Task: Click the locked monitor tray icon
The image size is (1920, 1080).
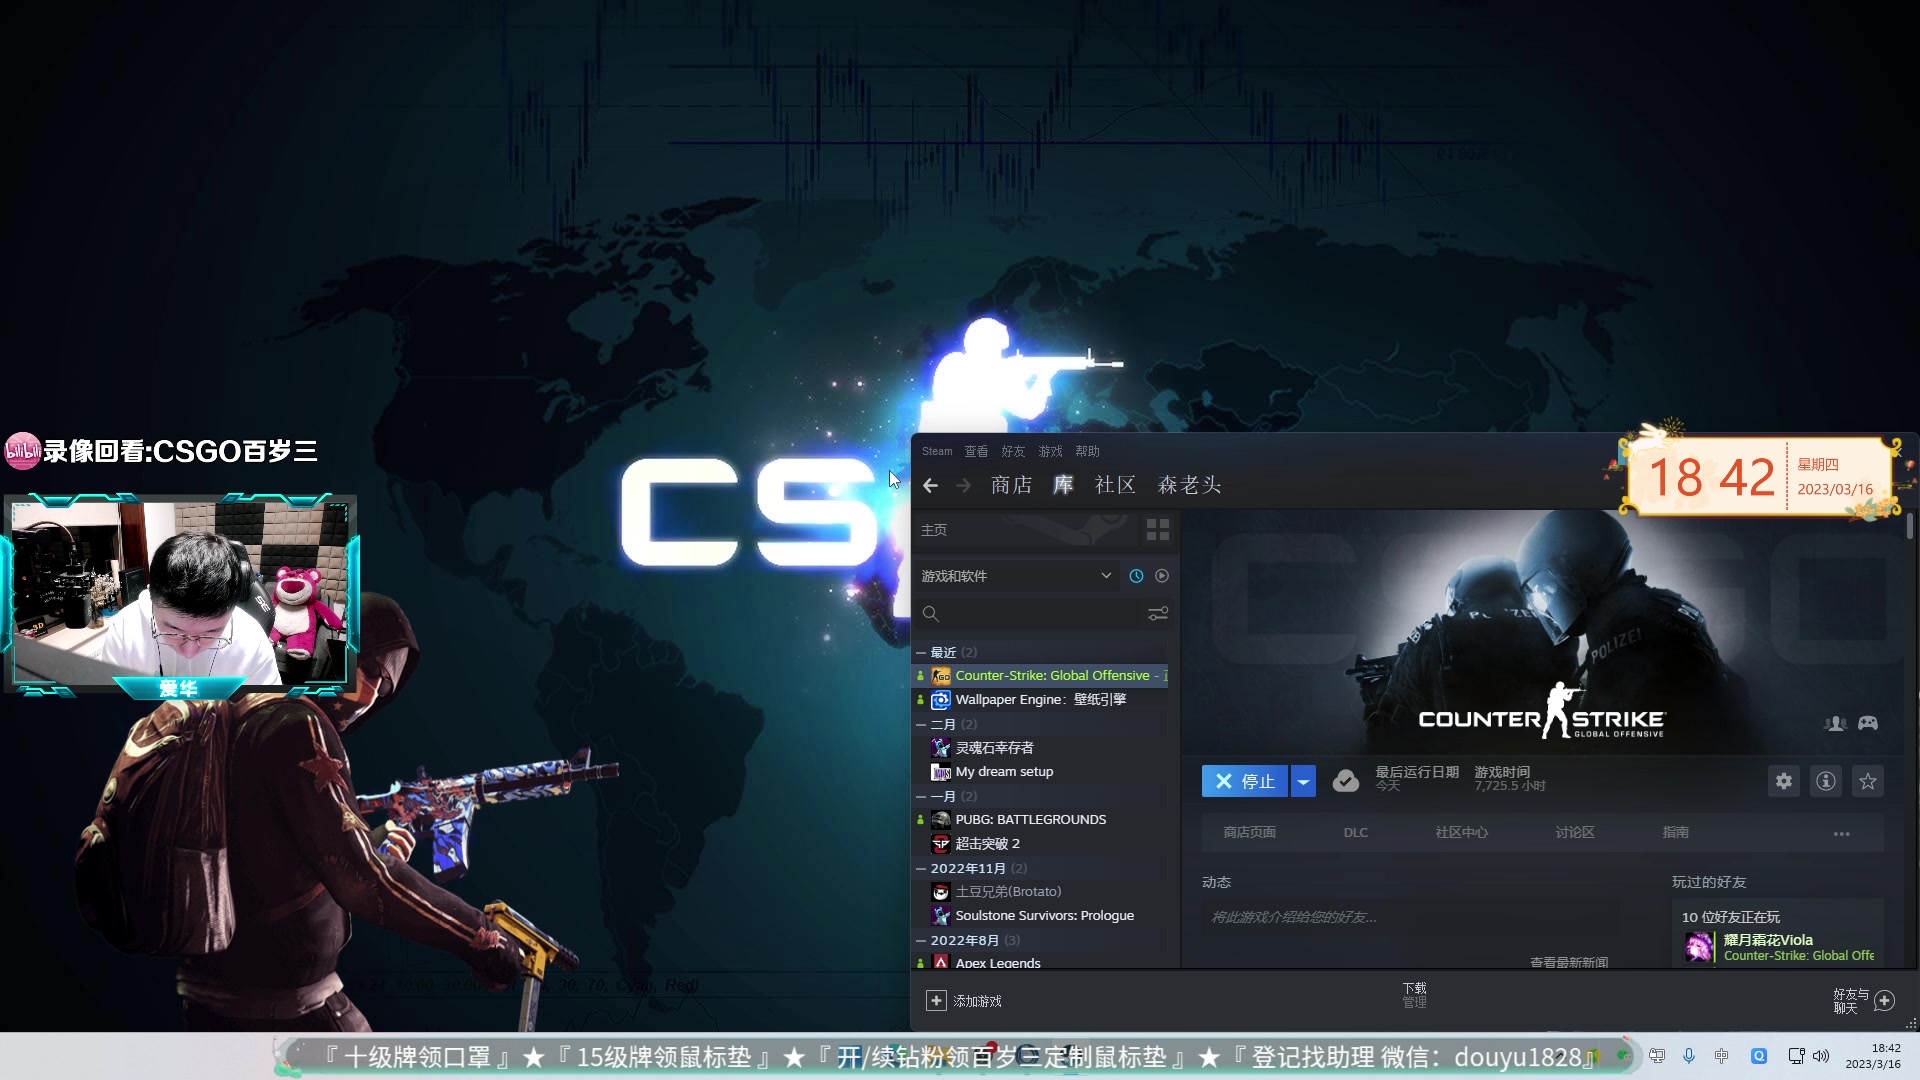Action: 1657,1056
